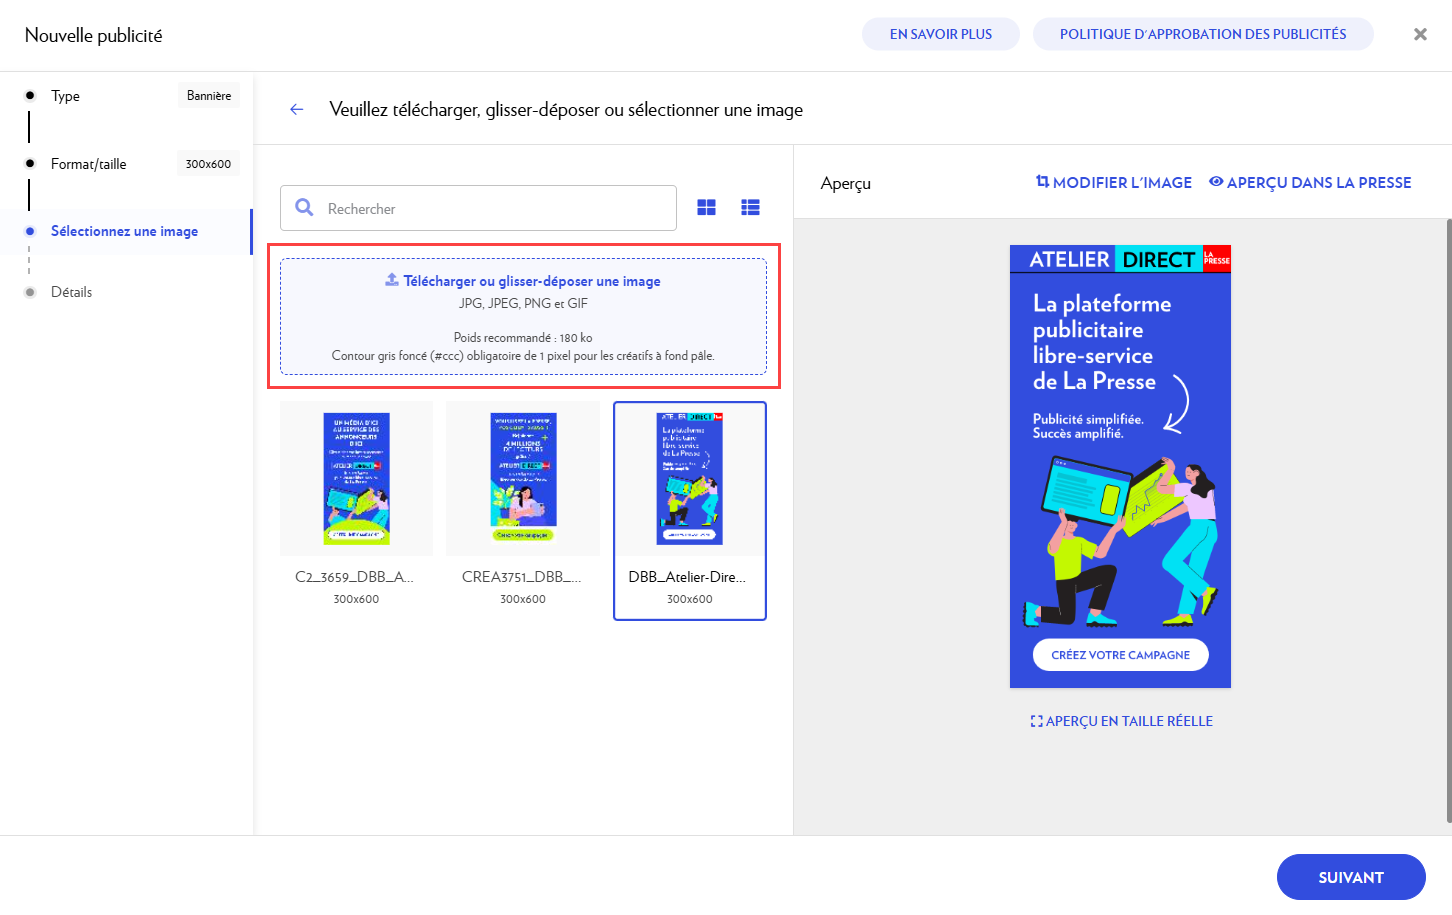The height and width of the screenshot is (915, 1452).
Task: Switch to list view layout
Action: 750,207
